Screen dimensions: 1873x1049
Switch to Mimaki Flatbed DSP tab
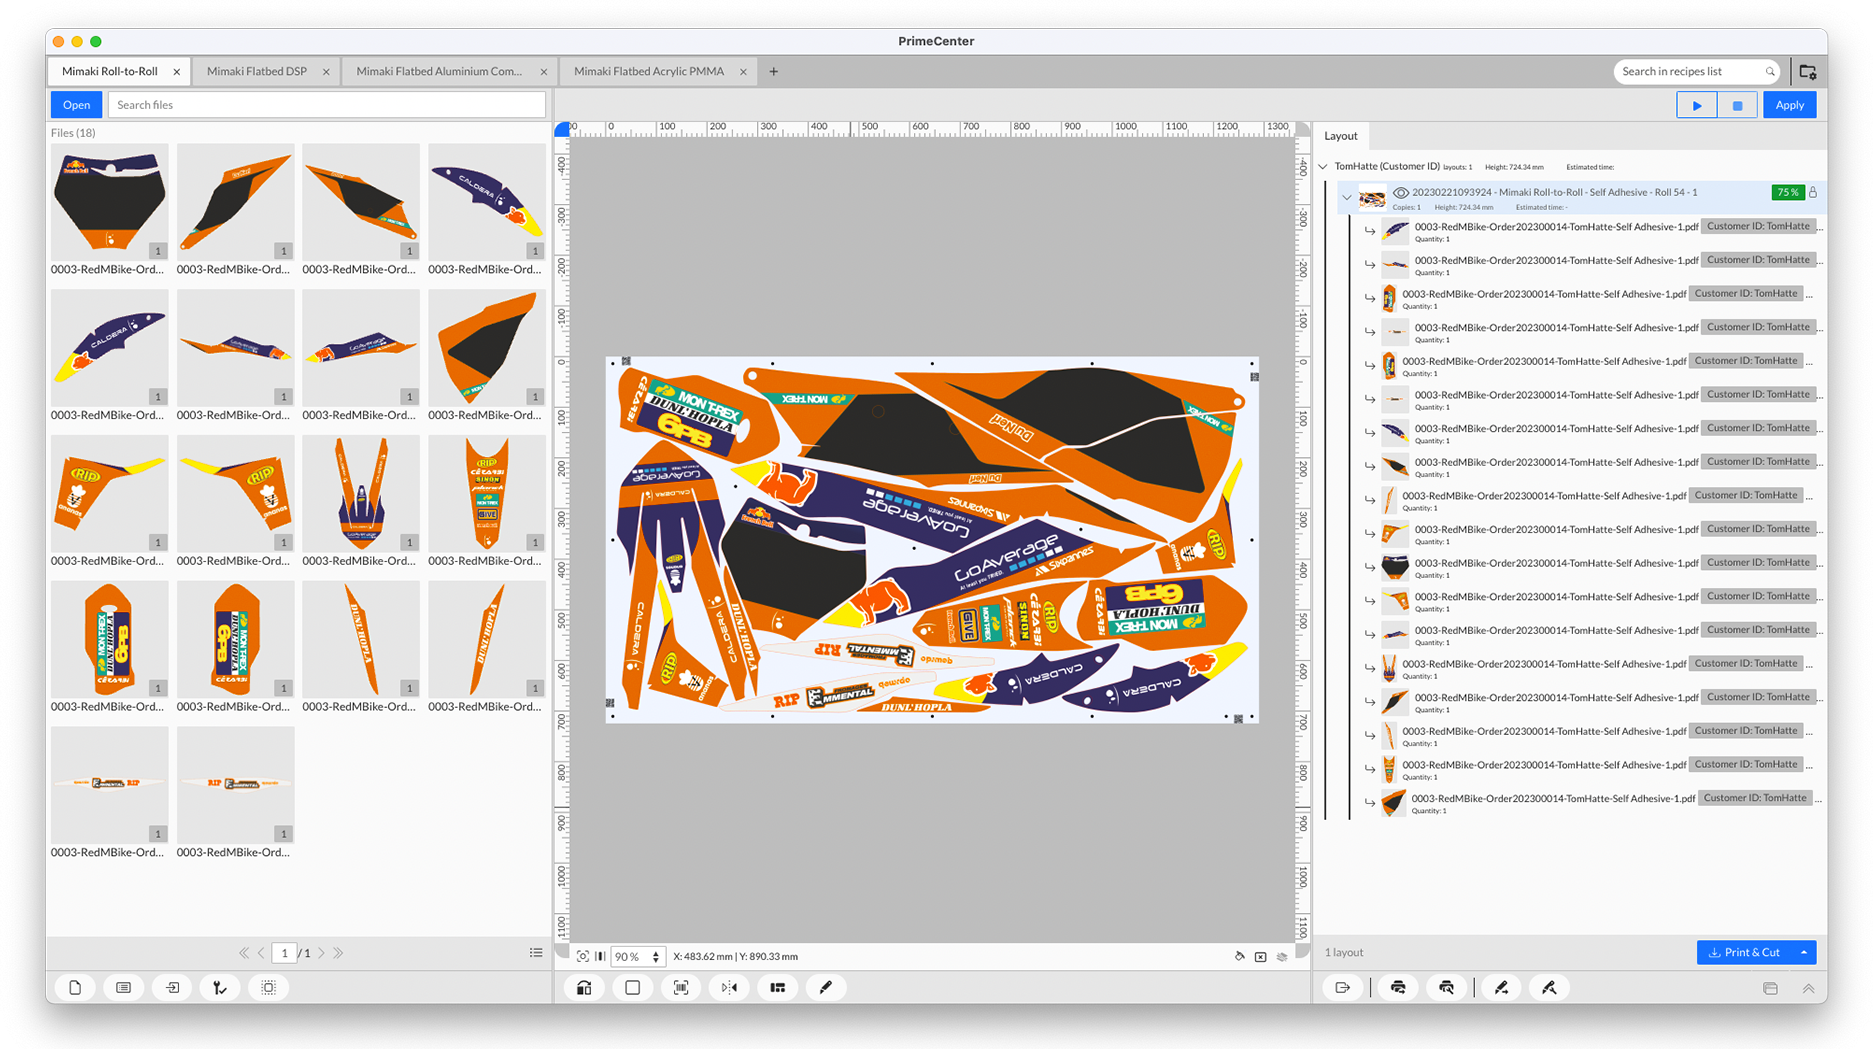pos(256,72)
